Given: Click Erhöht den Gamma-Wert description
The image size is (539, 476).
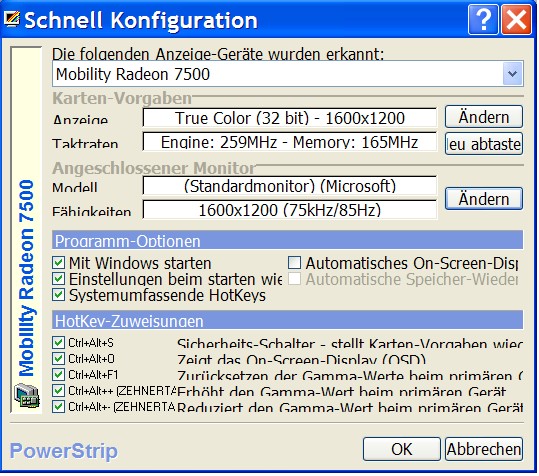Looking at the screenshot, I should [341, 391].
